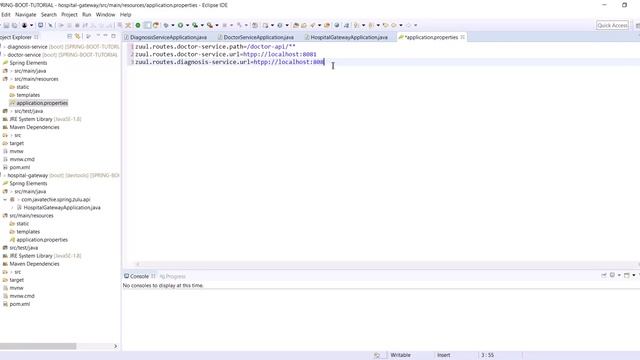Open the Navigate menu
640x360 pixels.
pos(26,14)
